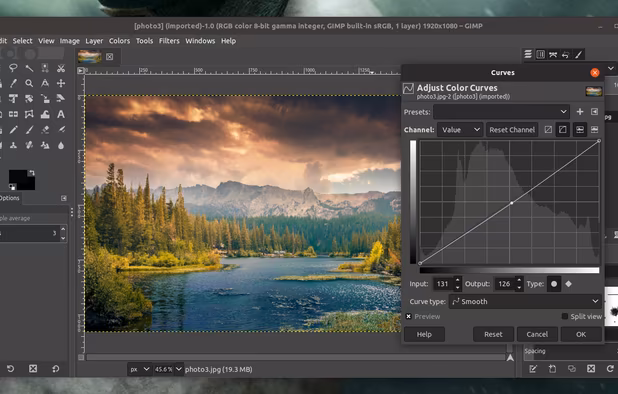Open the px unit dropdown
This screenshot has width=618, height=394.
click(x=139, y=369)
